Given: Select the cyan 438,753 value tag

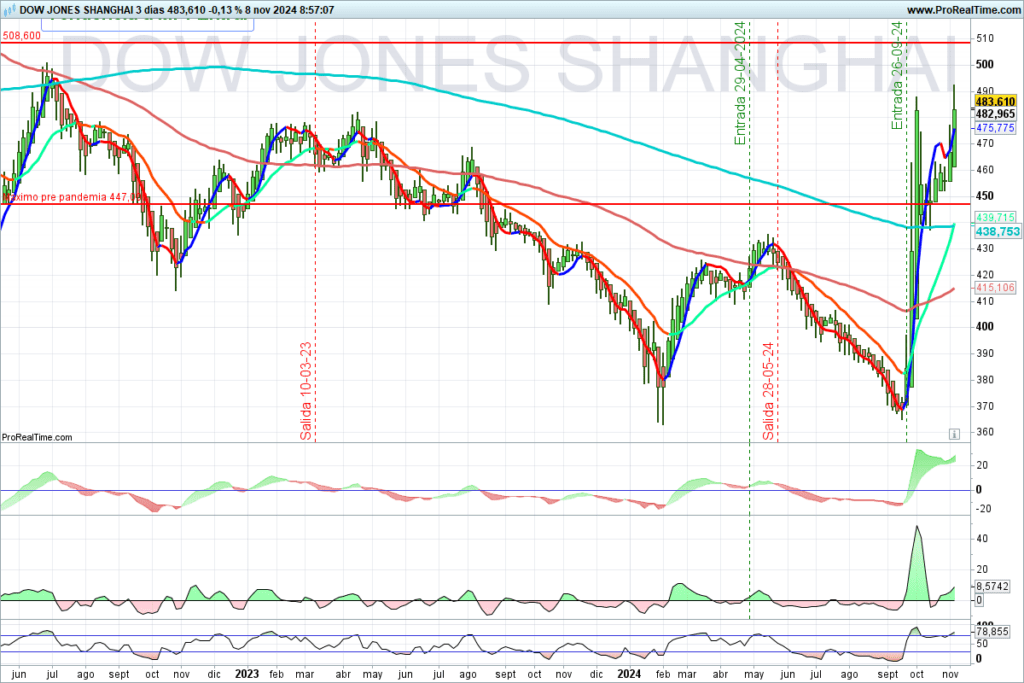Looking at the screenshot, I should (x=998, y=232).
